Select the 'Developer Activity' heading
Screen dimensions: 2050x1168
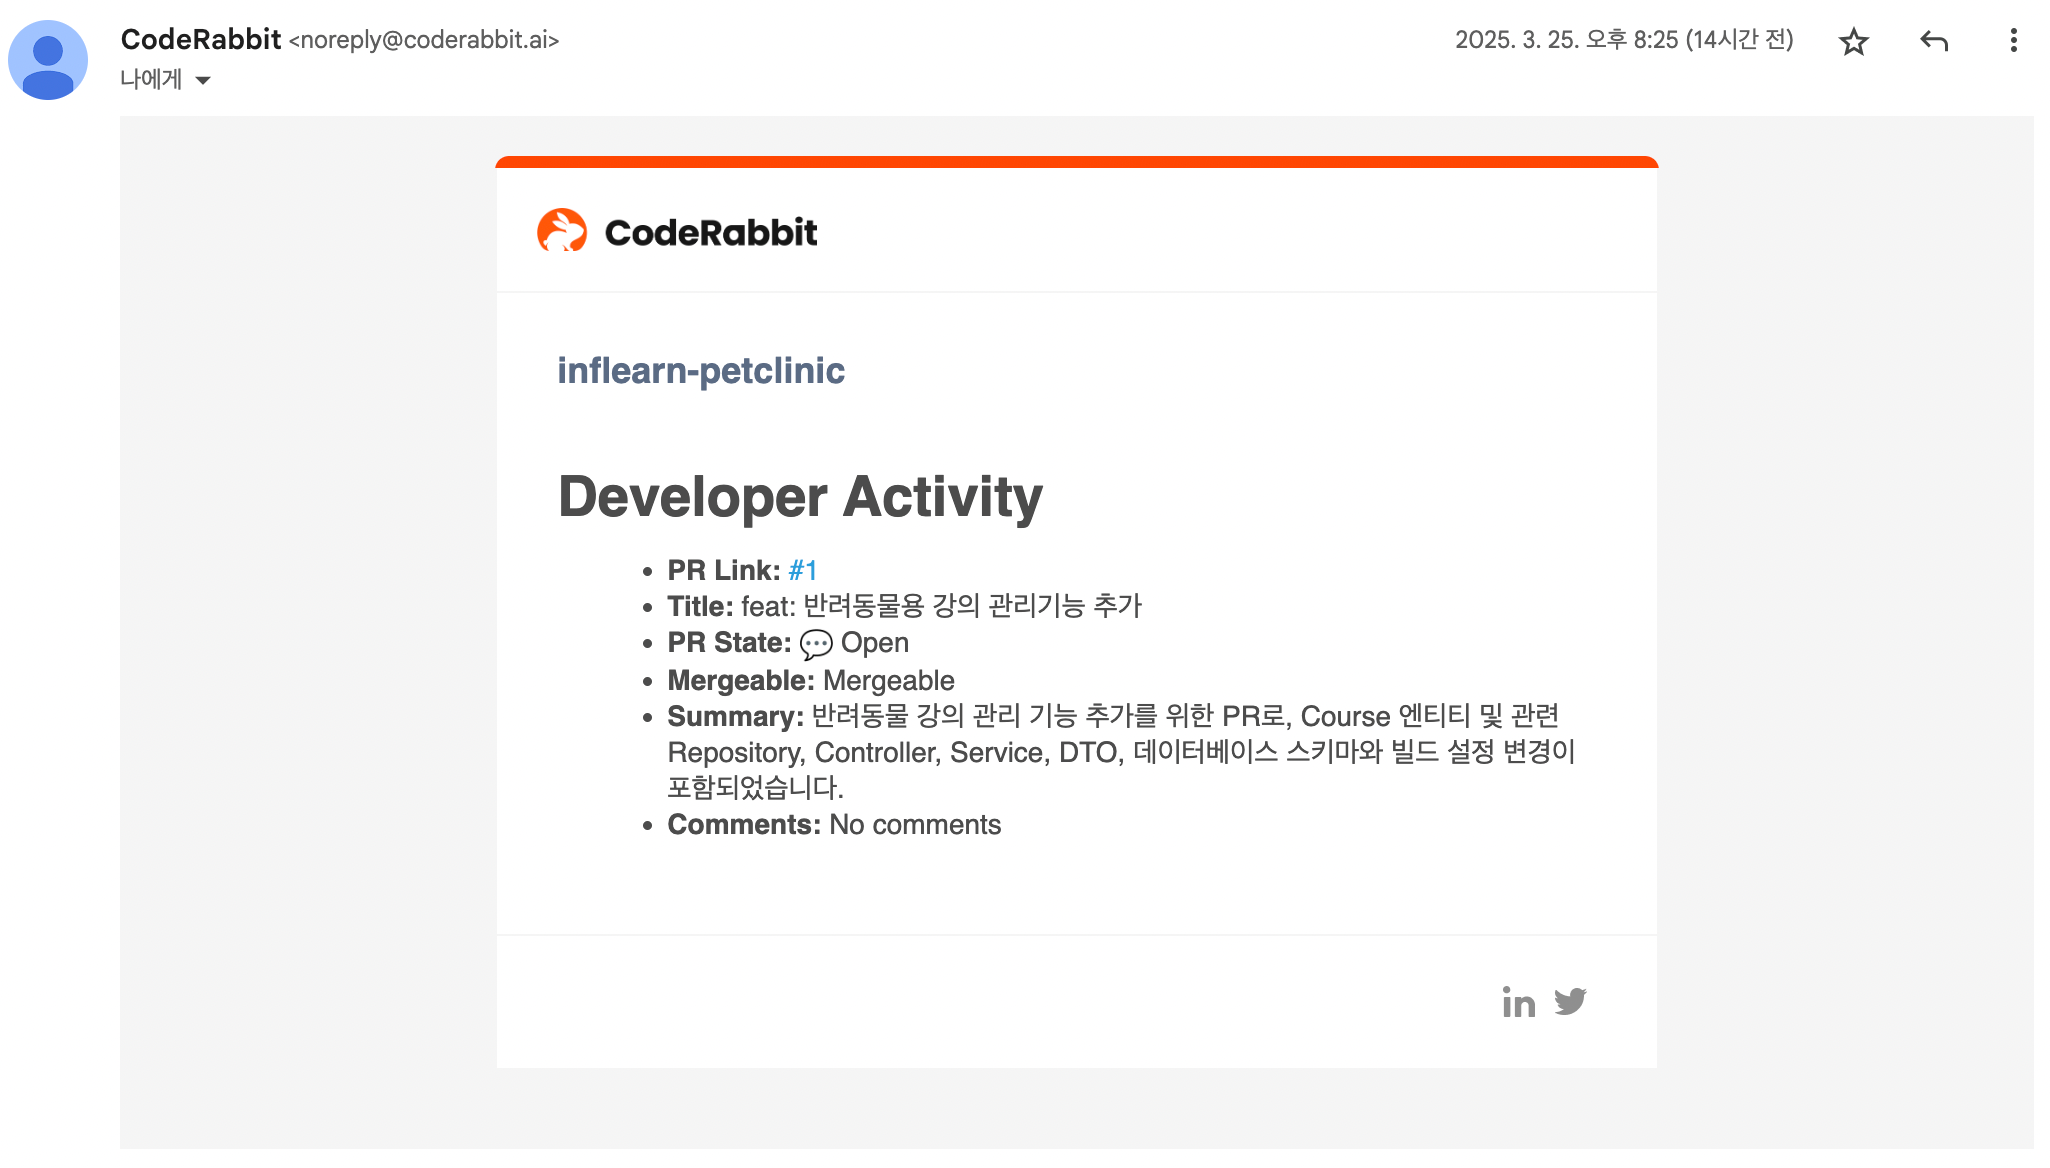click(799, 498)
